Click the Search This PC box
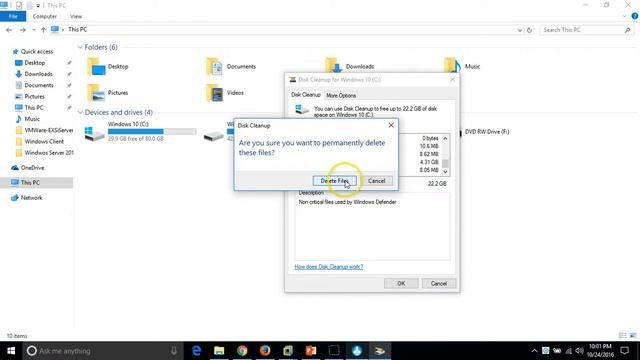640x360 pixels. [x=582, y=30]
